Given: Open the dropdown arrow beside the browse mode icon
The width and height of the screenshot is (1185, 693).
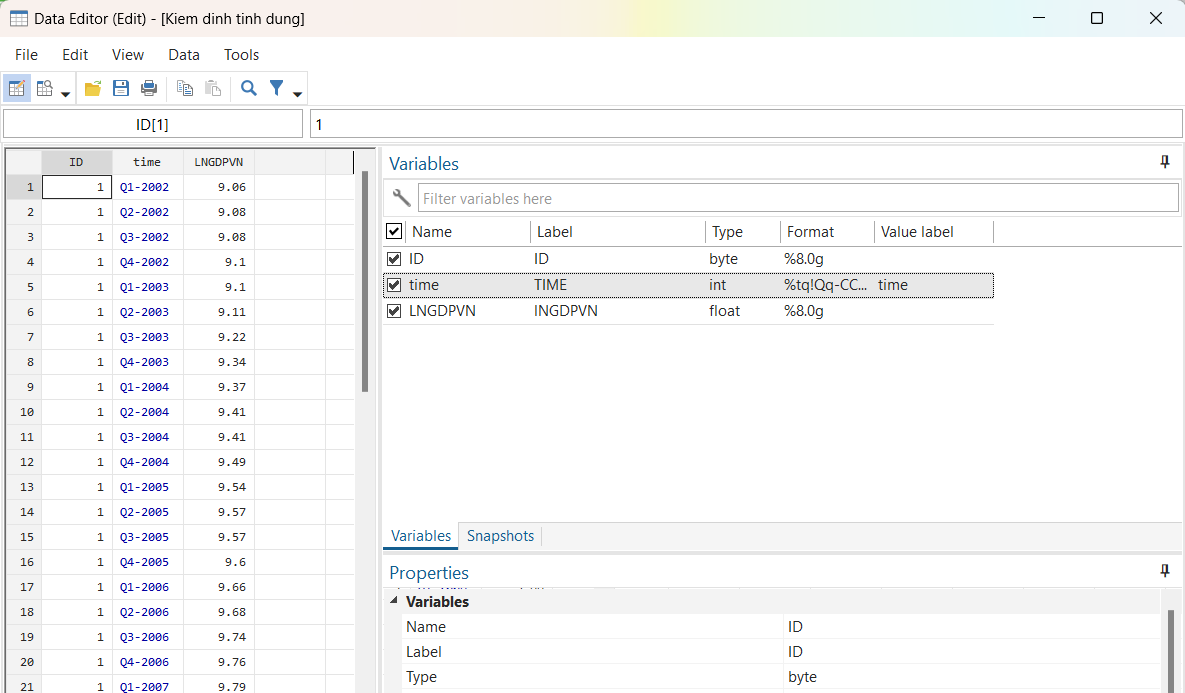Looking at the screenshot, I should click(x=66, y=94).
